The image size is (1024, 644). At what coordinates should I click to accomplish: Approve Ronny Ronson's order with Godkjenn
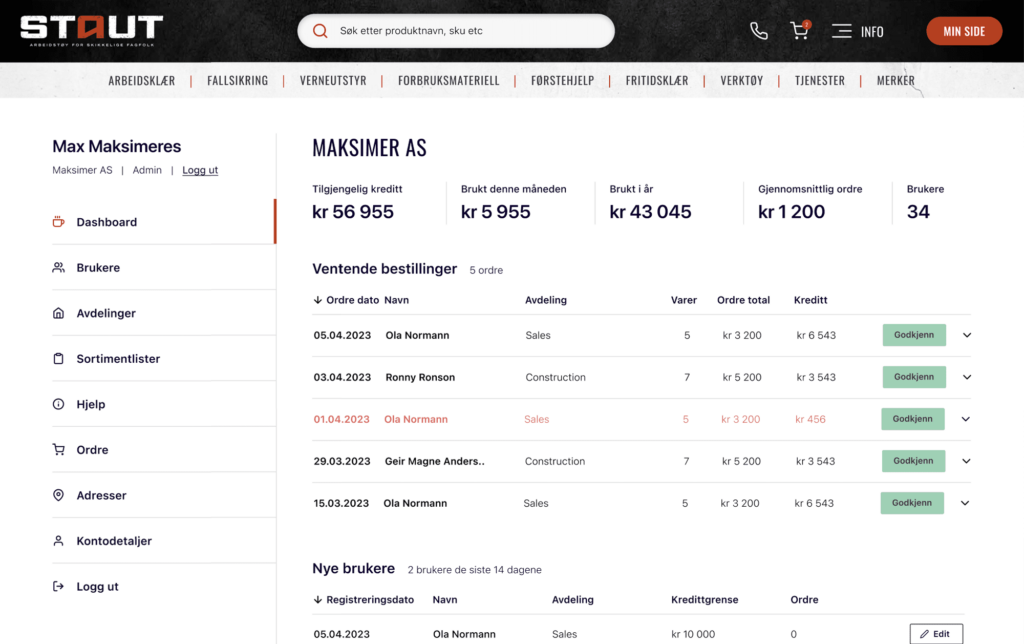click(913, 377)
